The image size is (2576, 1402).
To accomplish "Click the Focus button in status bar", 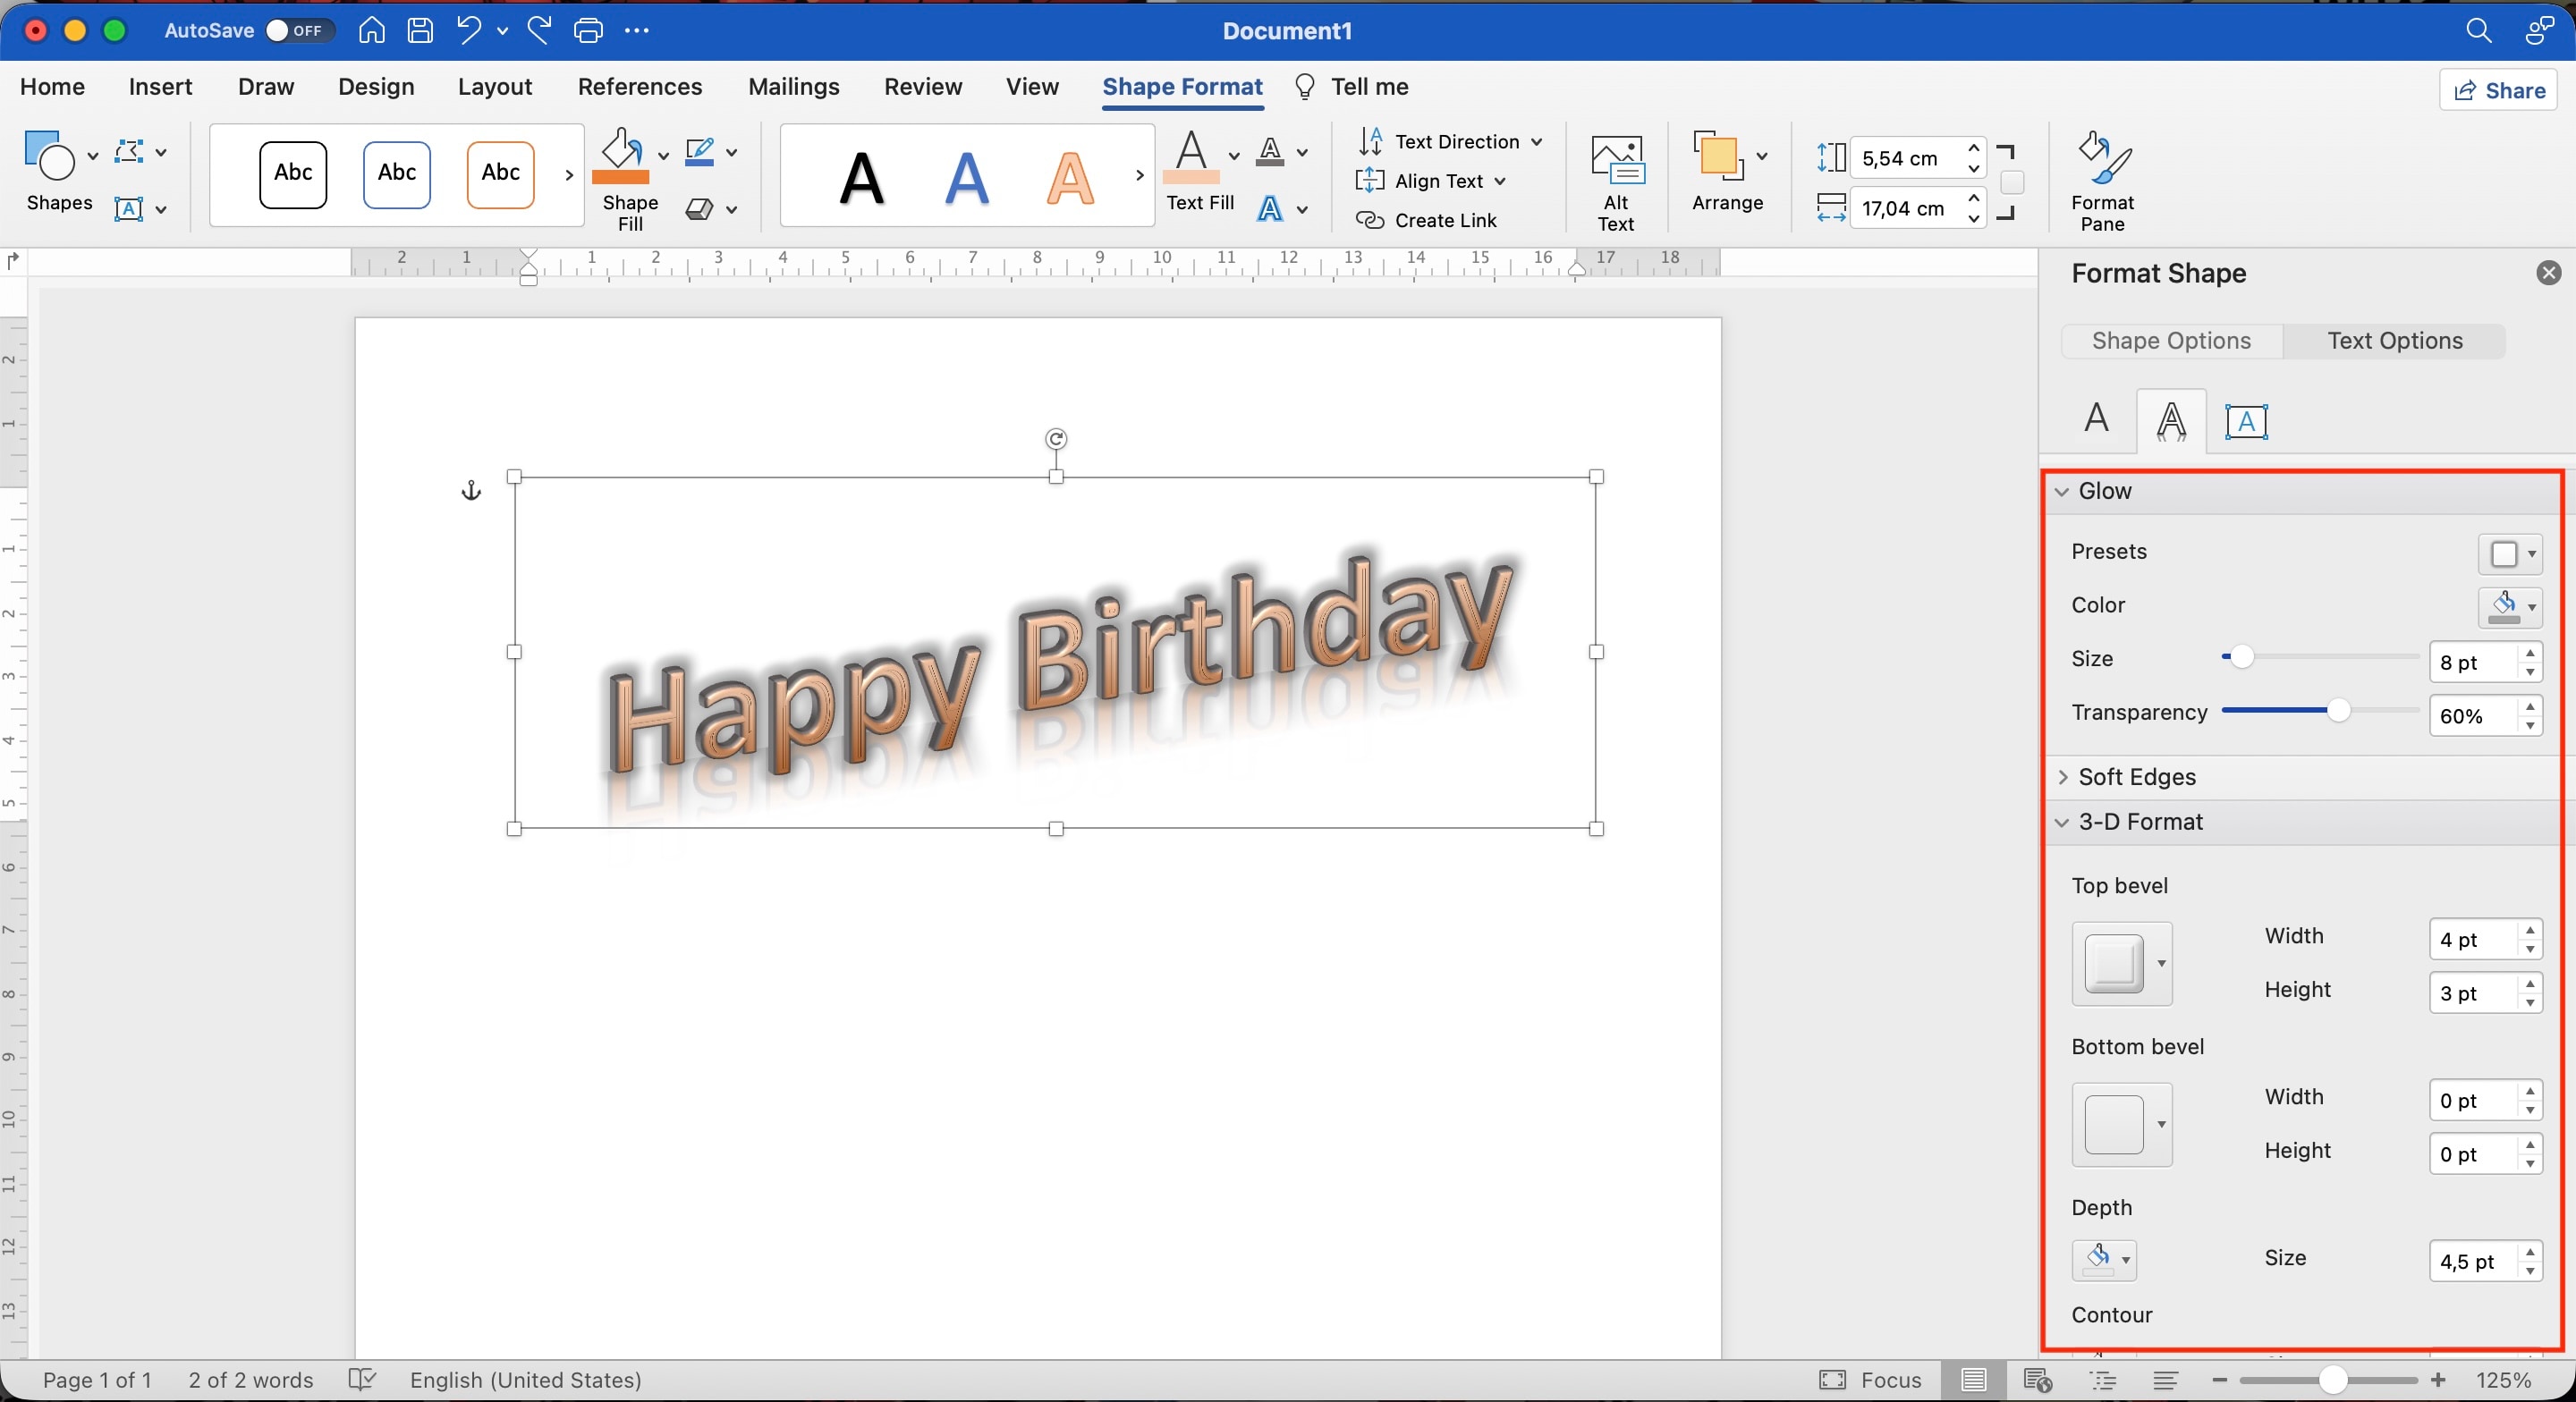I will (1870, 1380).
